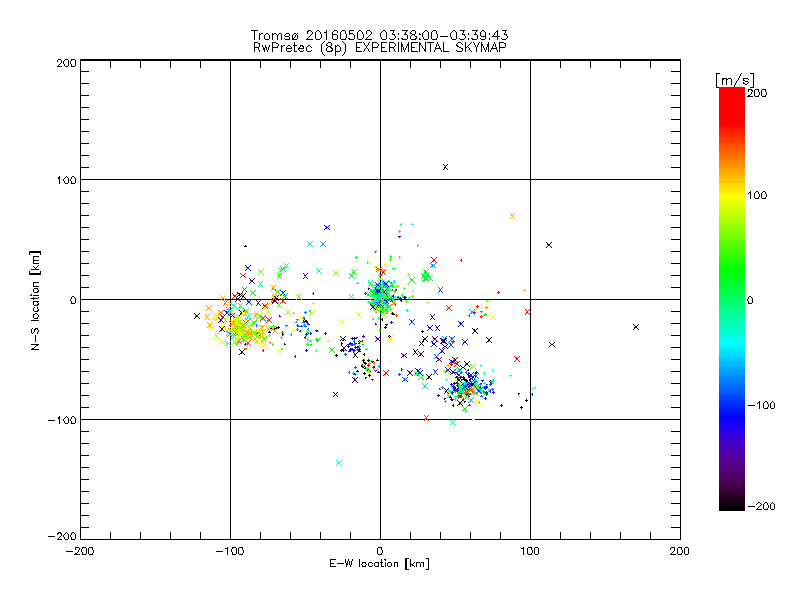
Task: Click the far-right black X near 170 km east
Action: 636,327
